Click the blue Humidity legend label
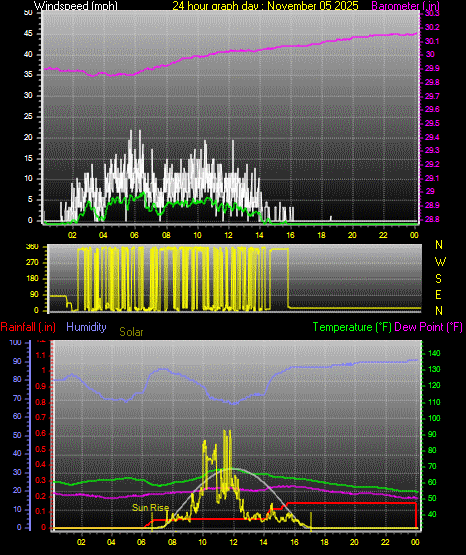This screenshot has height=555, width=466. [86, 327]
